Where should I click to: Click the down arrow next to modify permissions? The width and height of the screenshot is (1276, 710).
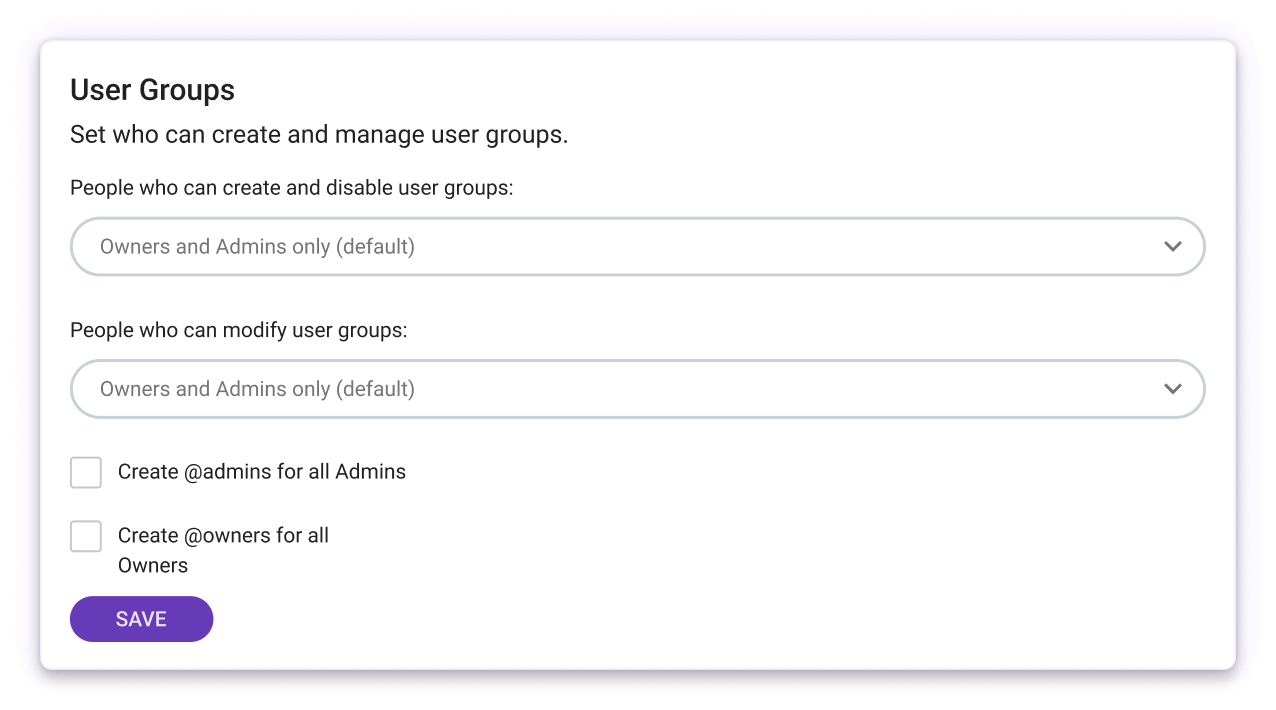click(1173, 389)
